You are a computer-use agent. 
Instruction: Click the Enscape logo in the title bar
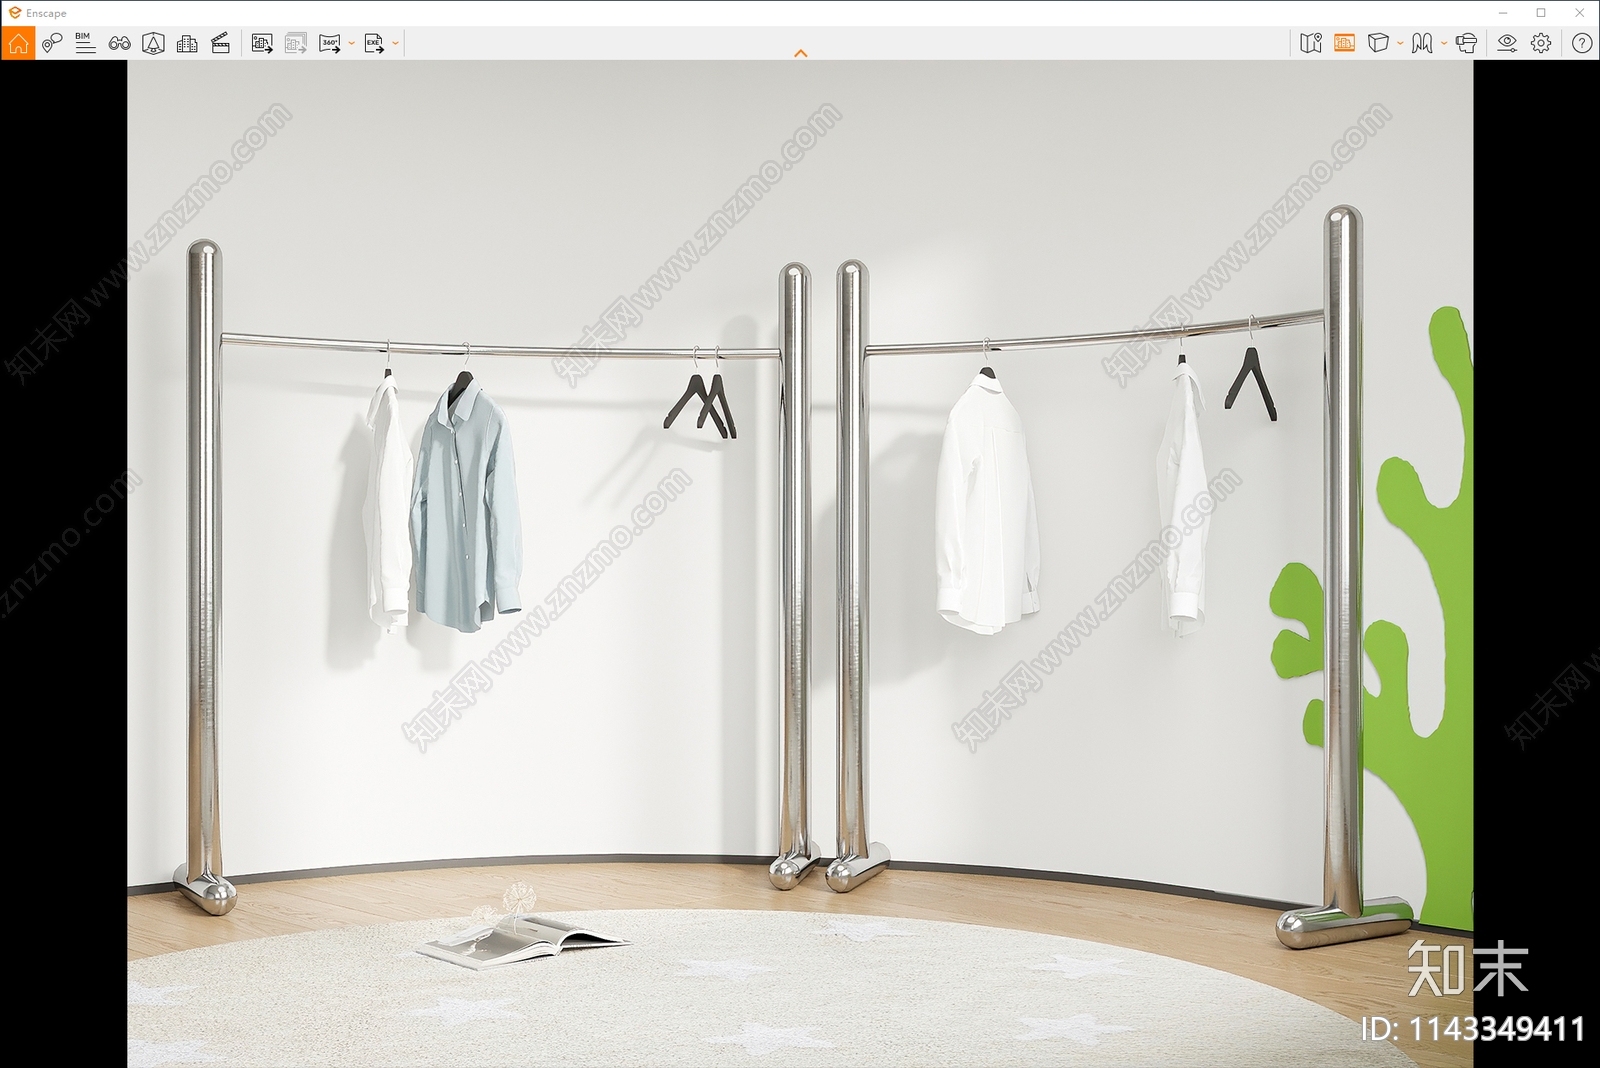(14, 13)
